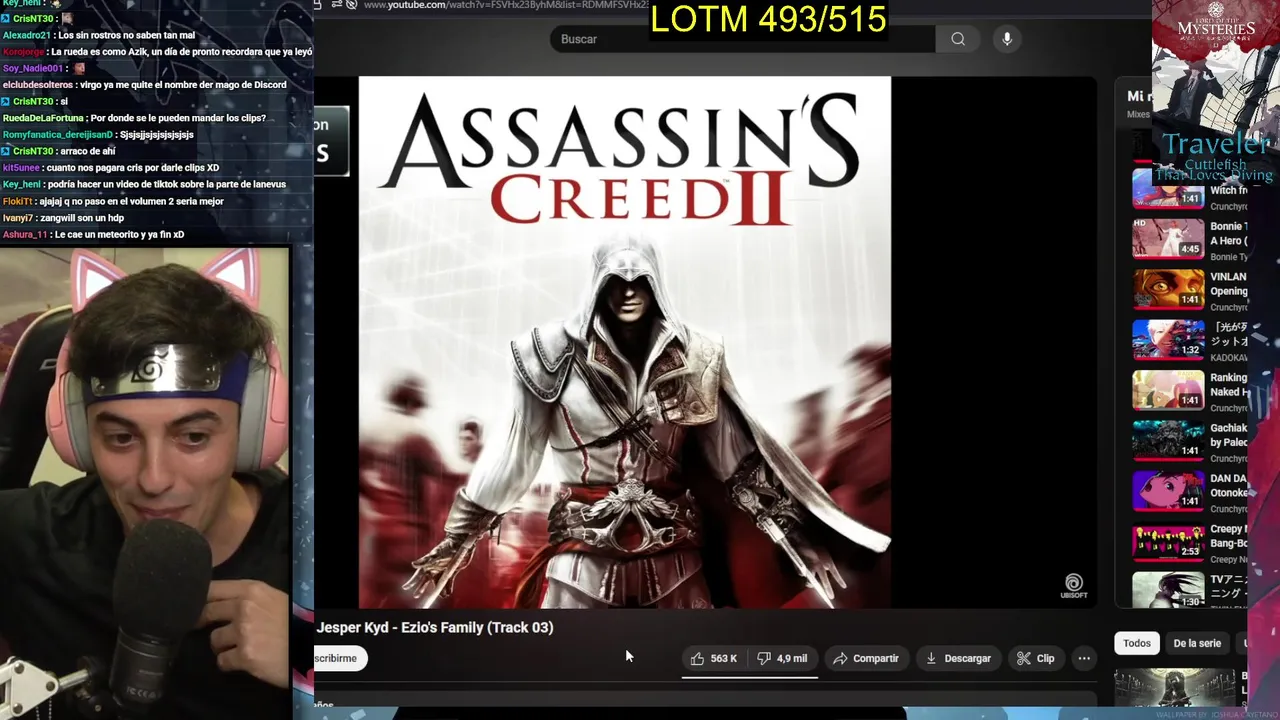1280x720 pixels.
Task: Click kit5unee chat message about clips
Action: tap(132, 168)
